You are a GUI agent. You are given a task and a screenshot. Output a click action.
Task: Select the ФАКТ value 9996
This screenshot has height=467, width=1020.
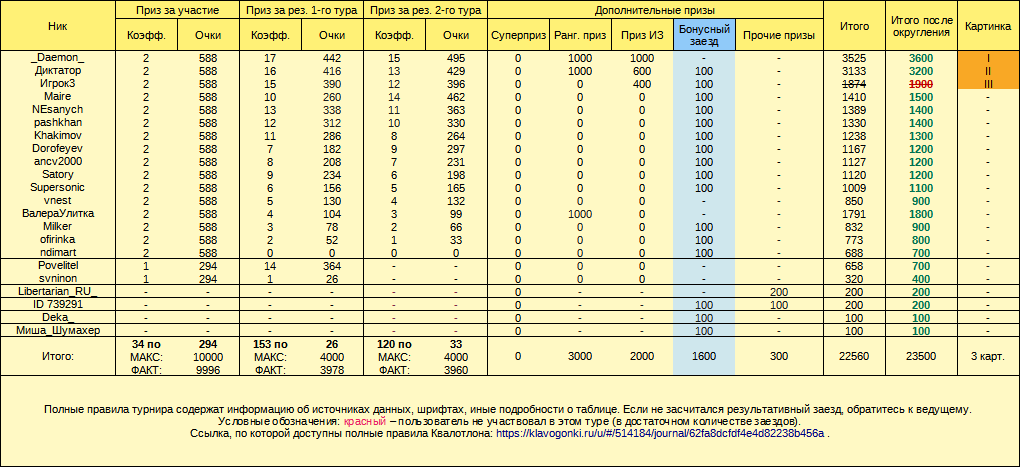point(208,369)
